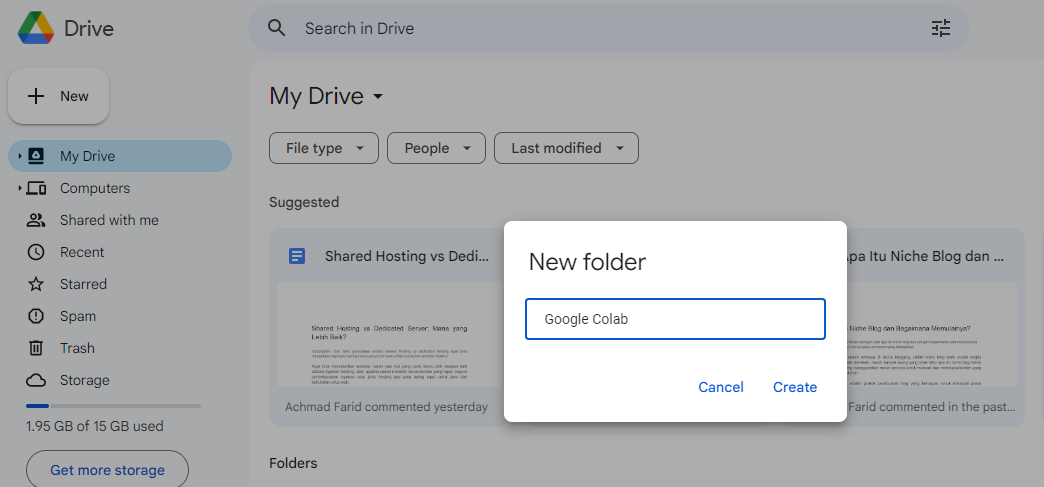The width and height of the screenshot is (1044, 487).
Task: Open Storage section
Action: coord(85,380)
